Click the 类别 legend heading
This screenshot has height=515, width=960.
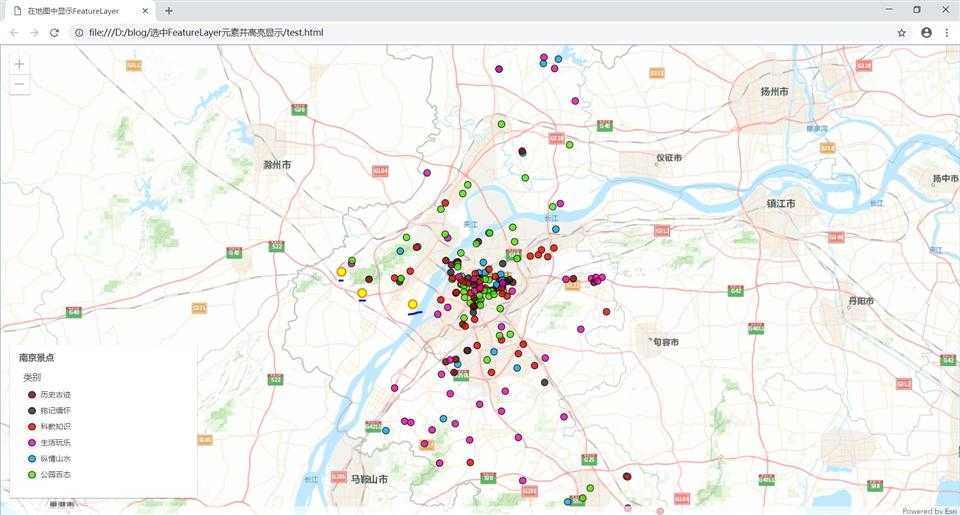tap(32, 377)
